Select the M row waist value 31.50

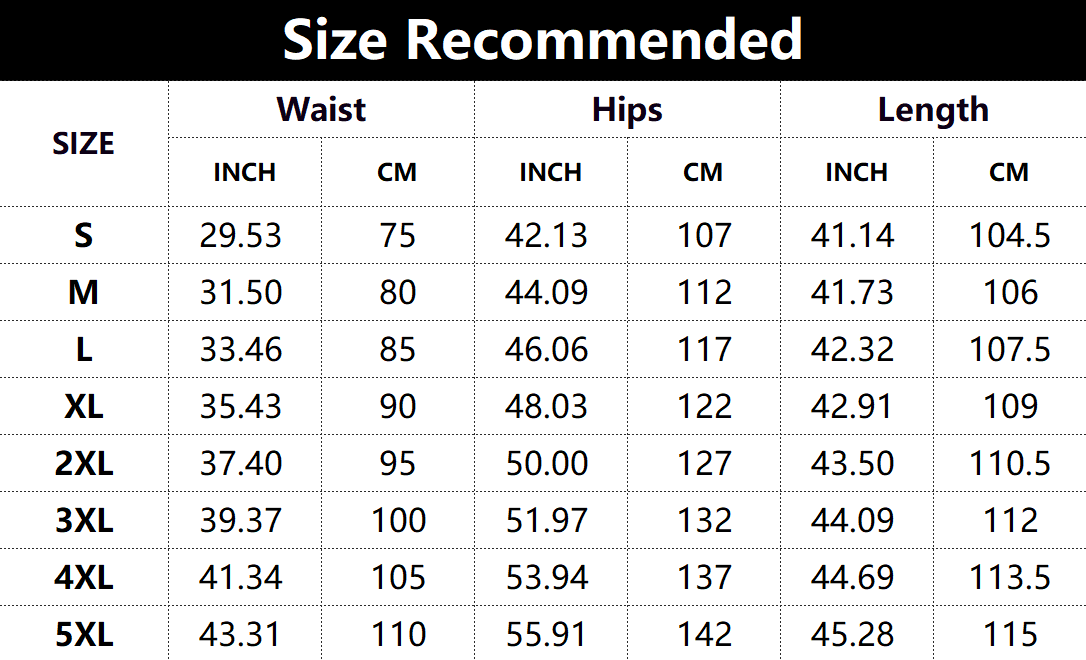pos(241,293)
